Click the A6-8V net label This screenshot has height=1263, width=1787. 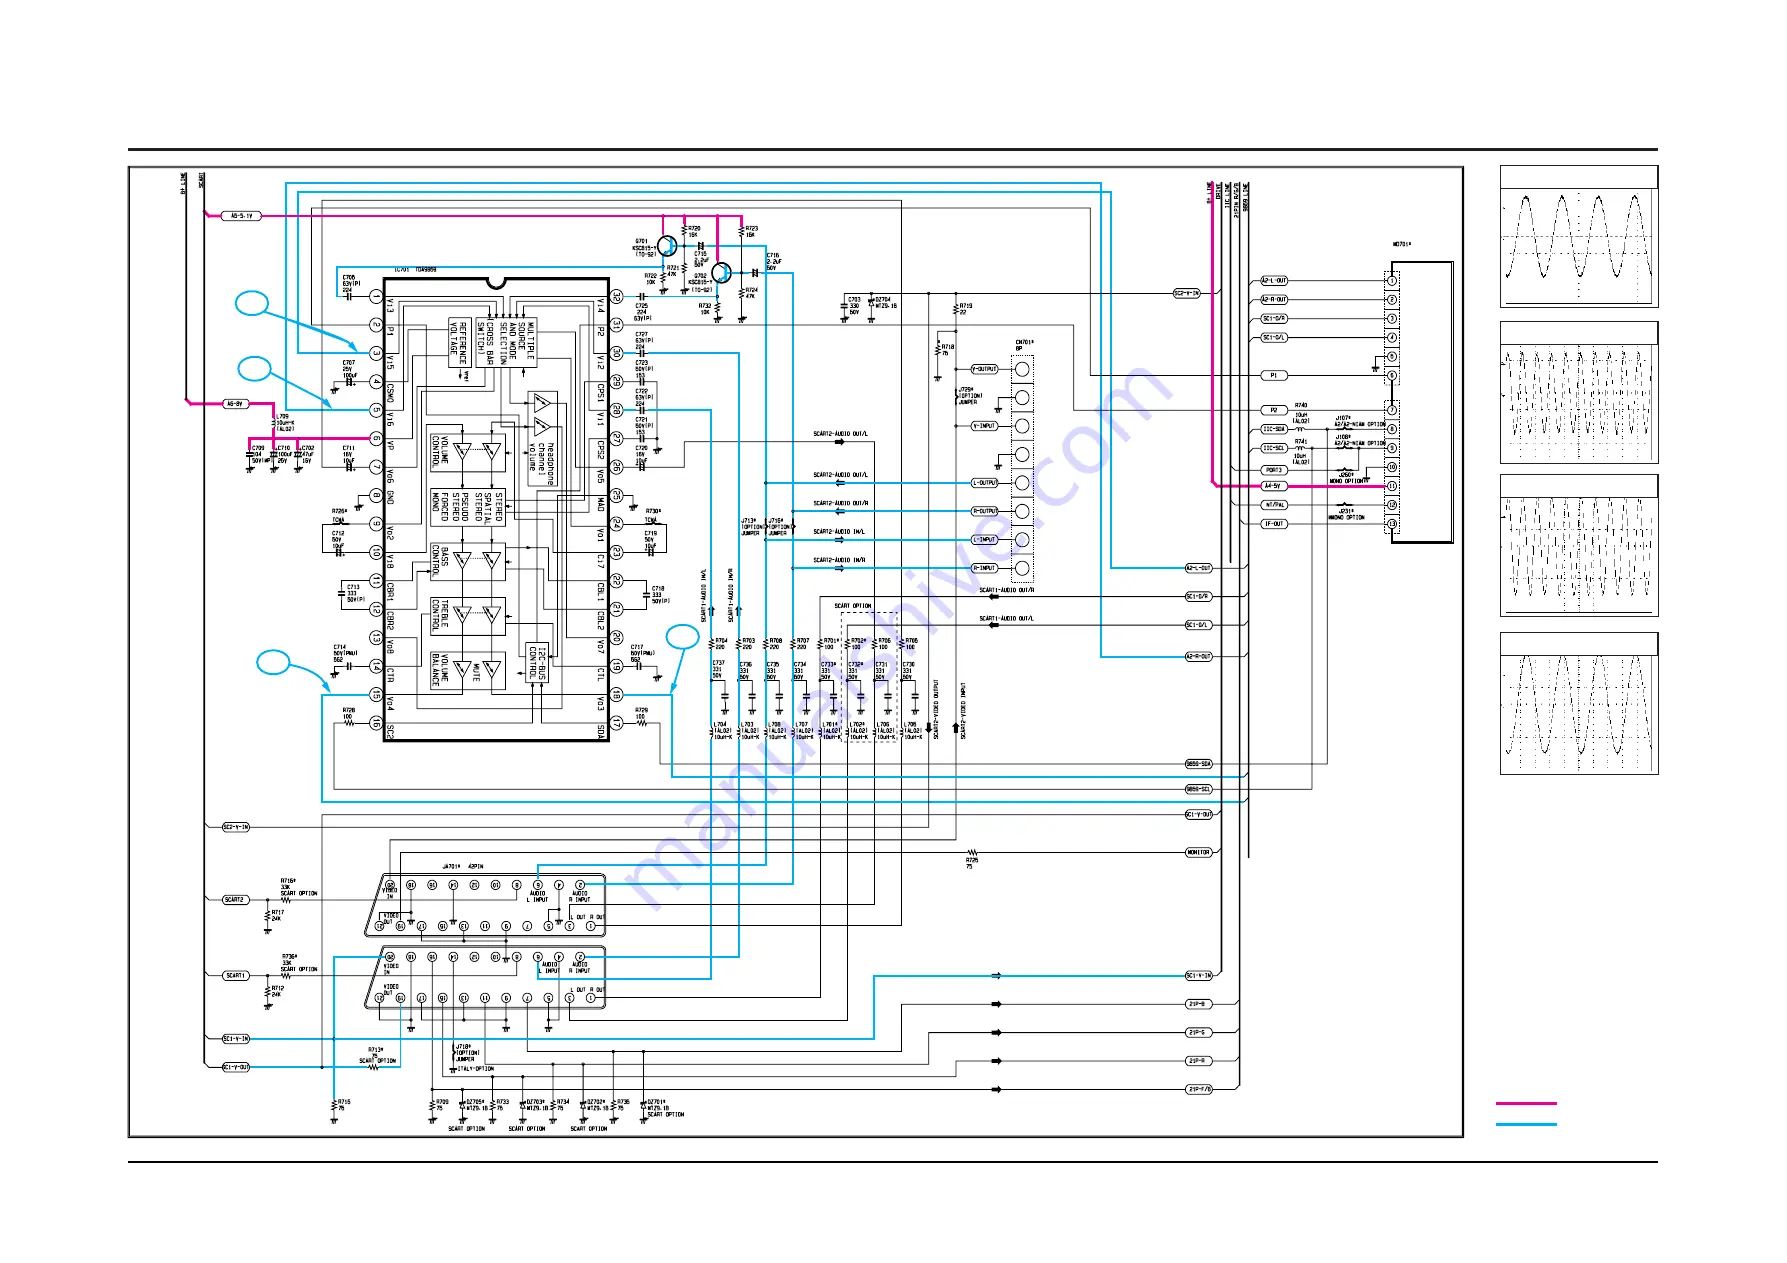pos(235,404)
